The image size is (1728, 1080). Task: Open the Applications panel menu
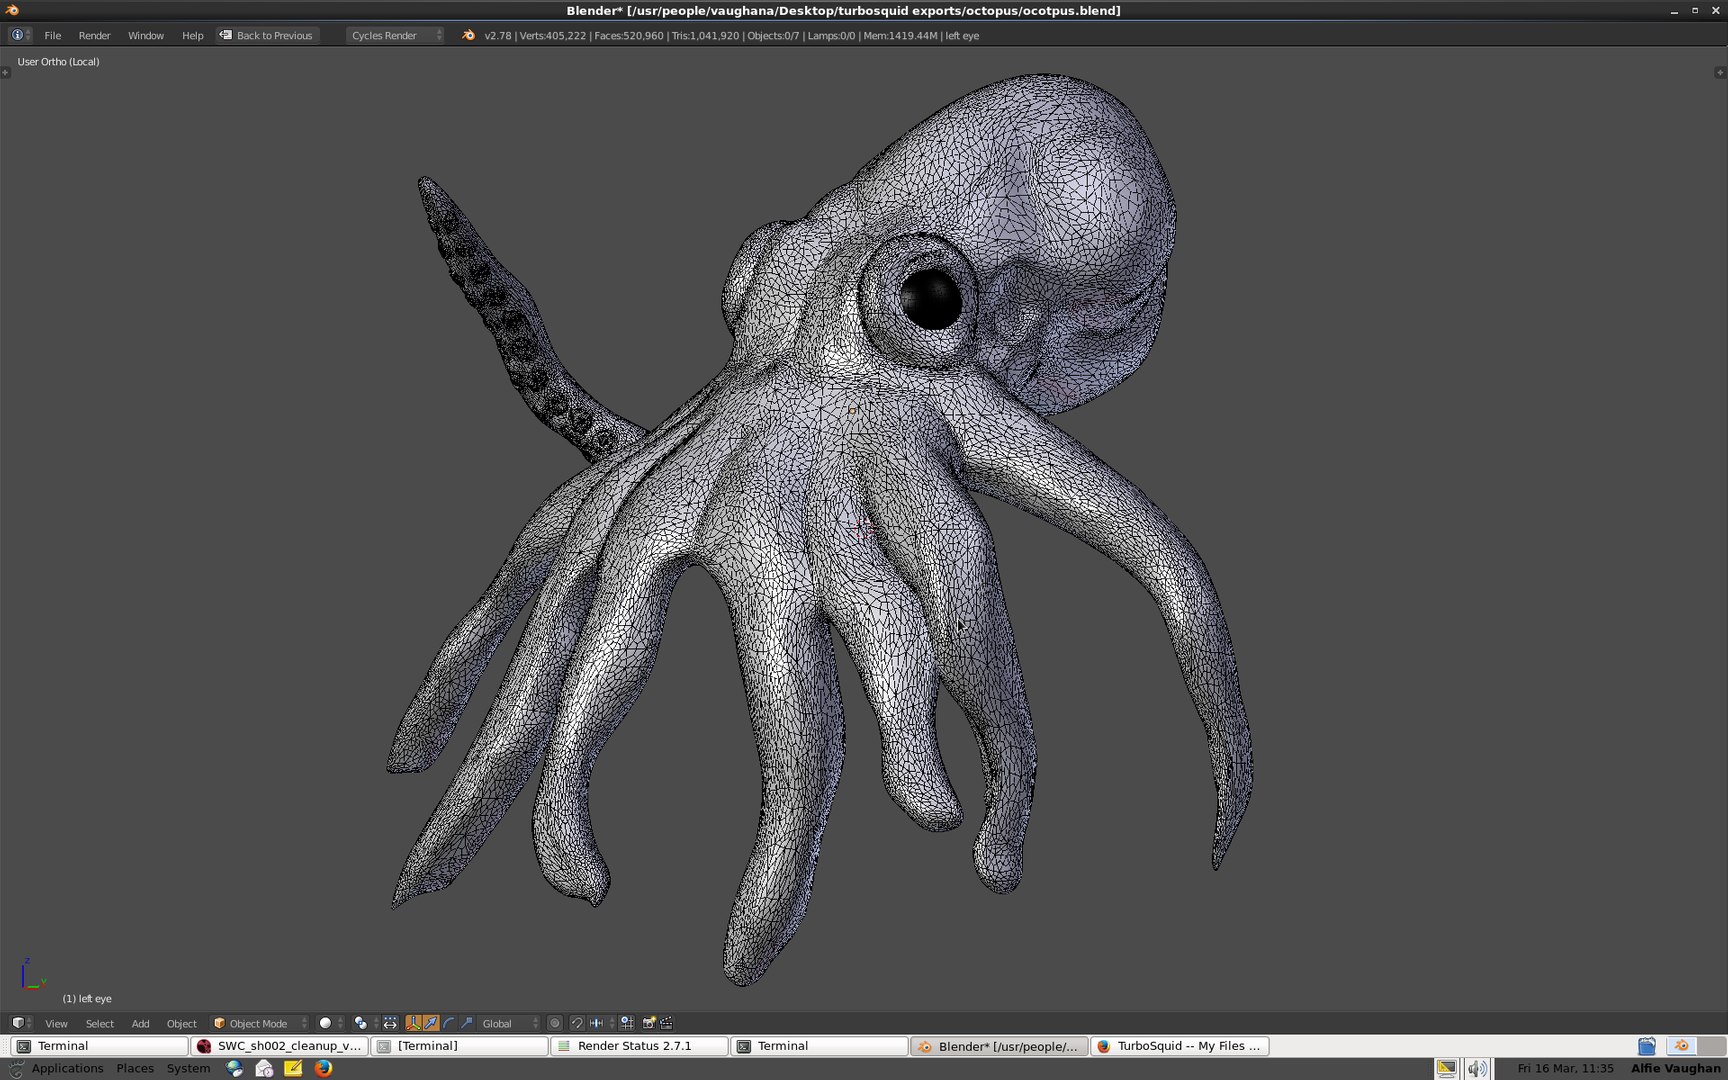[x=67, y=1068]
